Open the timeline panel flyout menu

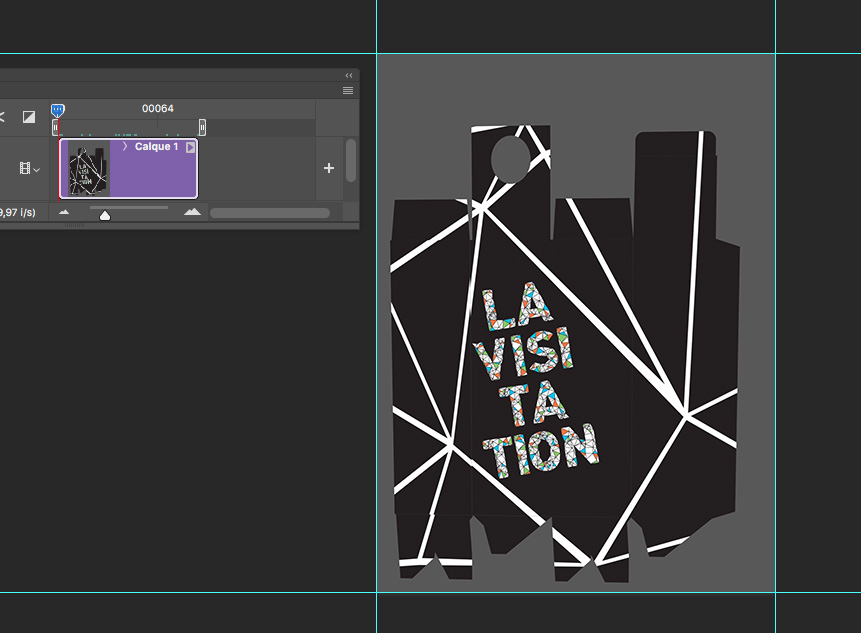coord(348,90)
